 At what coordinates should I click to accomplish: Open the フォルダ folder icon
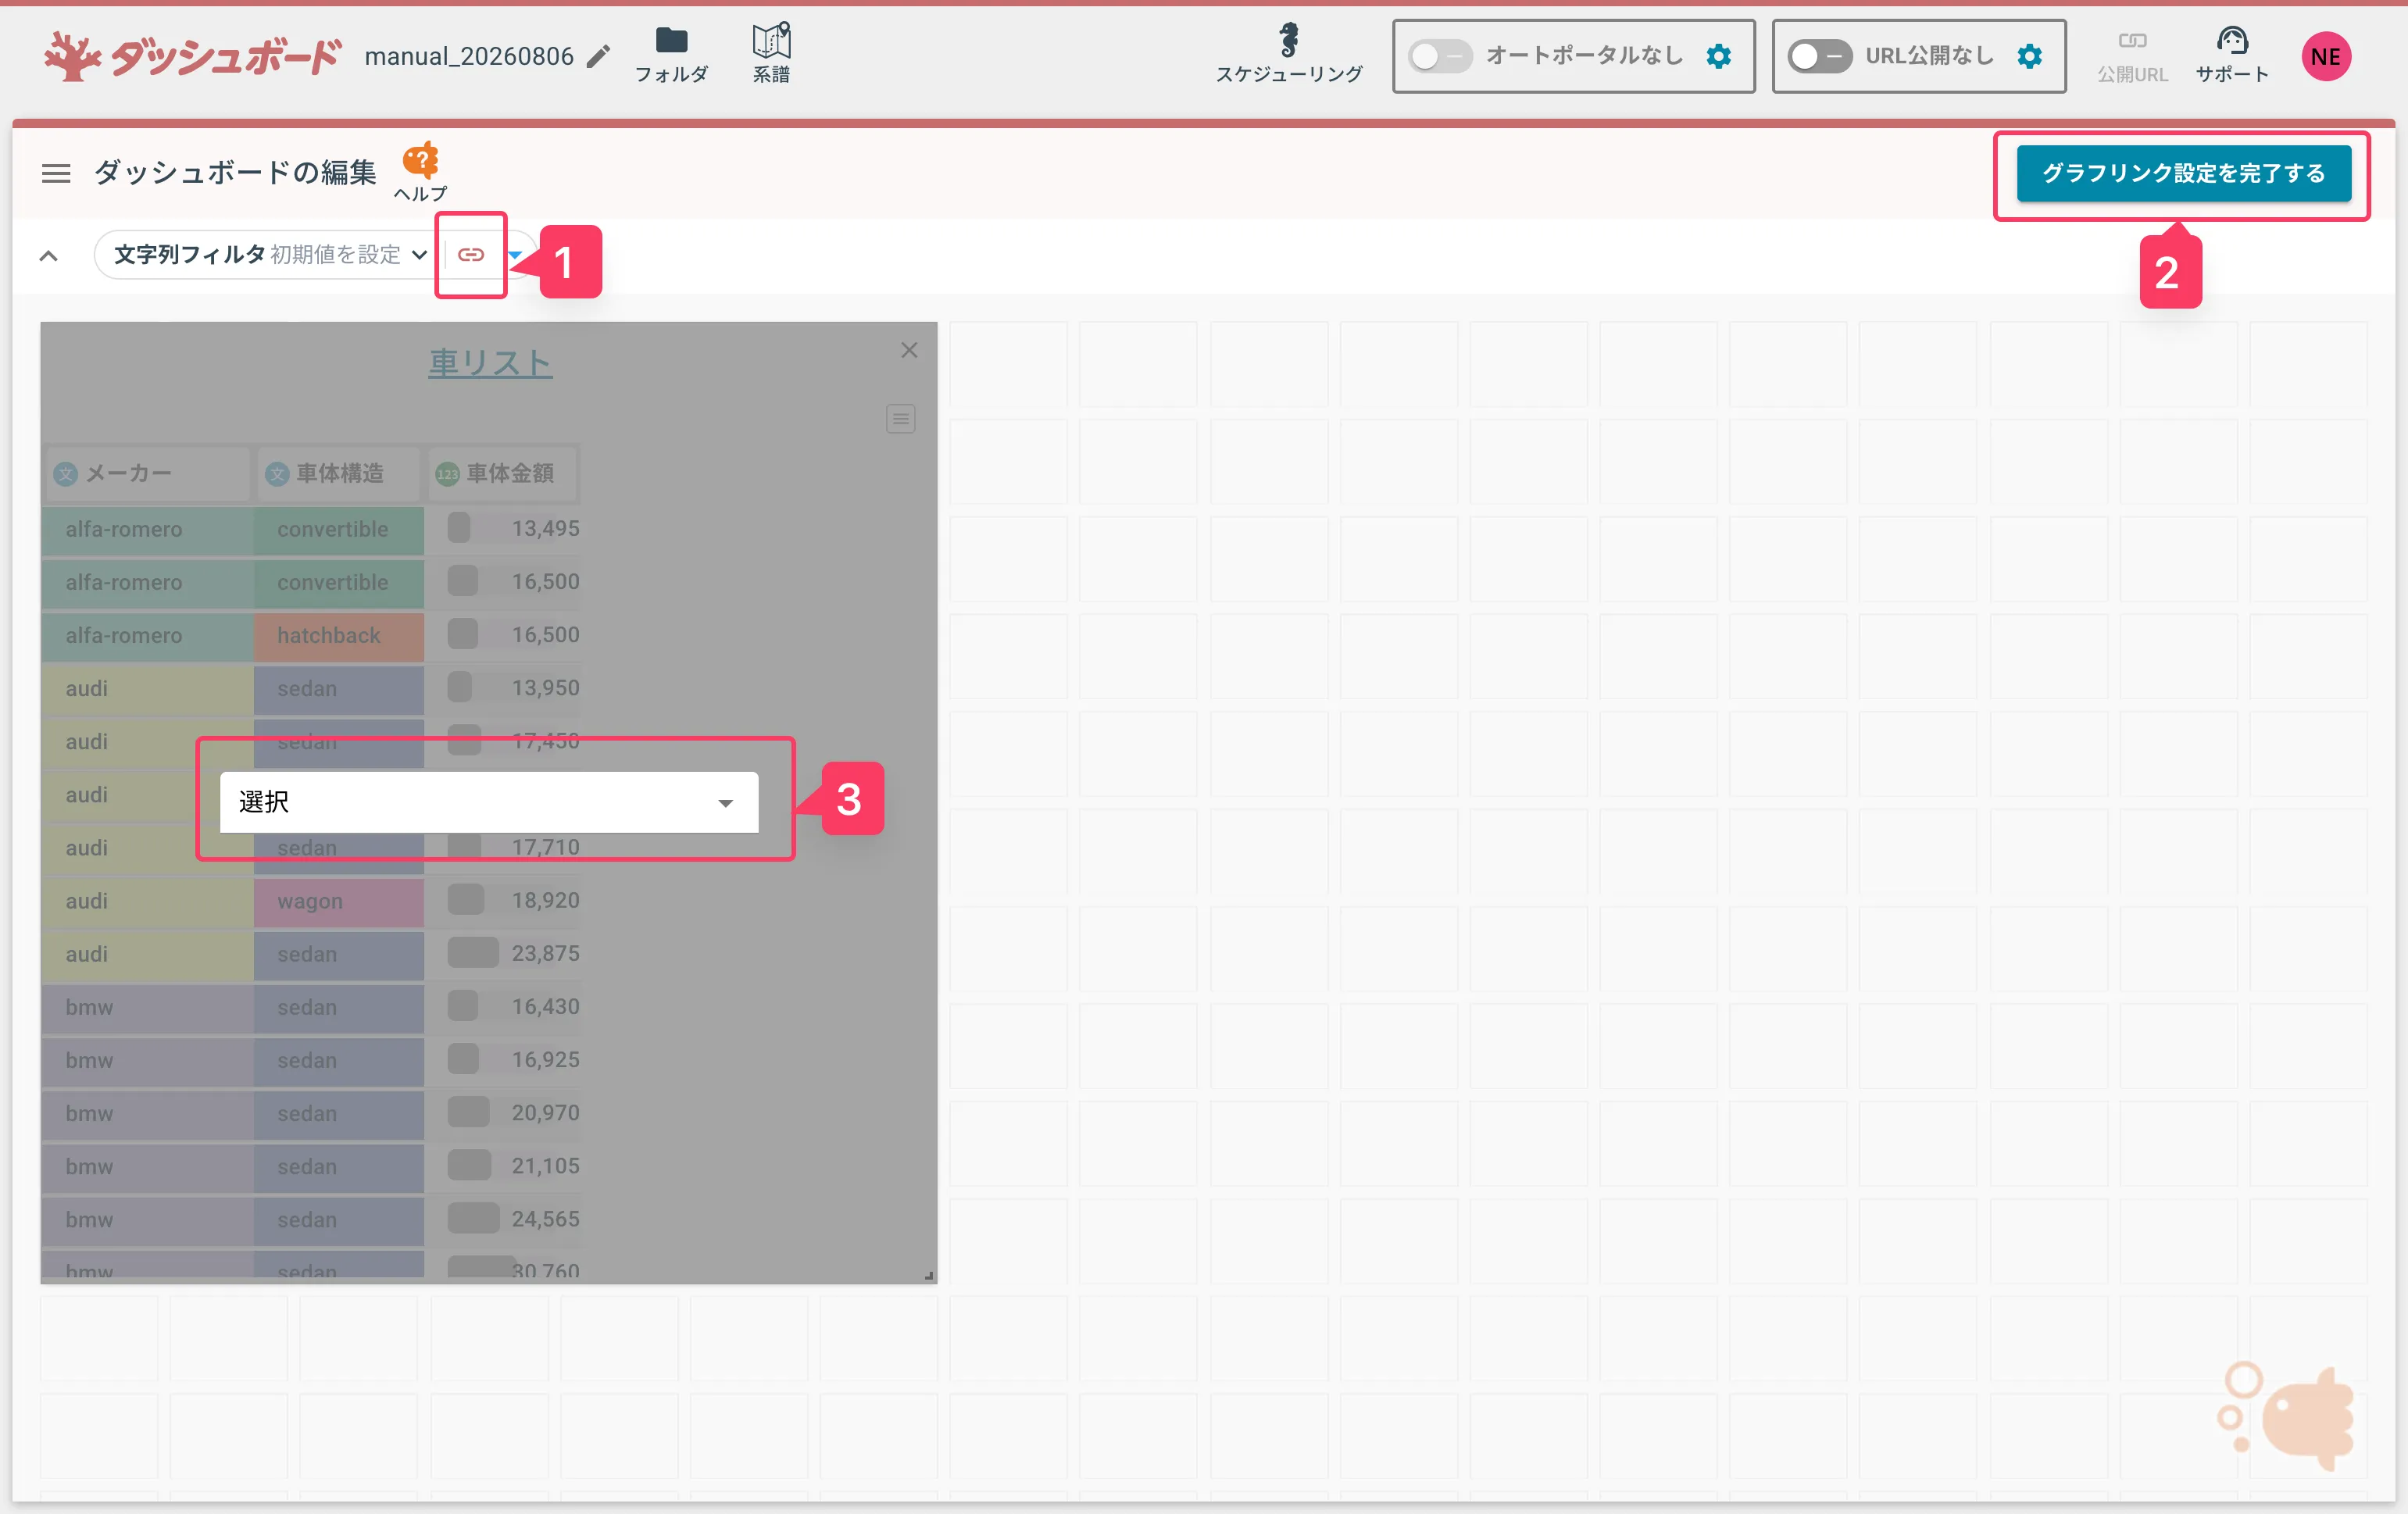point(671,55)
